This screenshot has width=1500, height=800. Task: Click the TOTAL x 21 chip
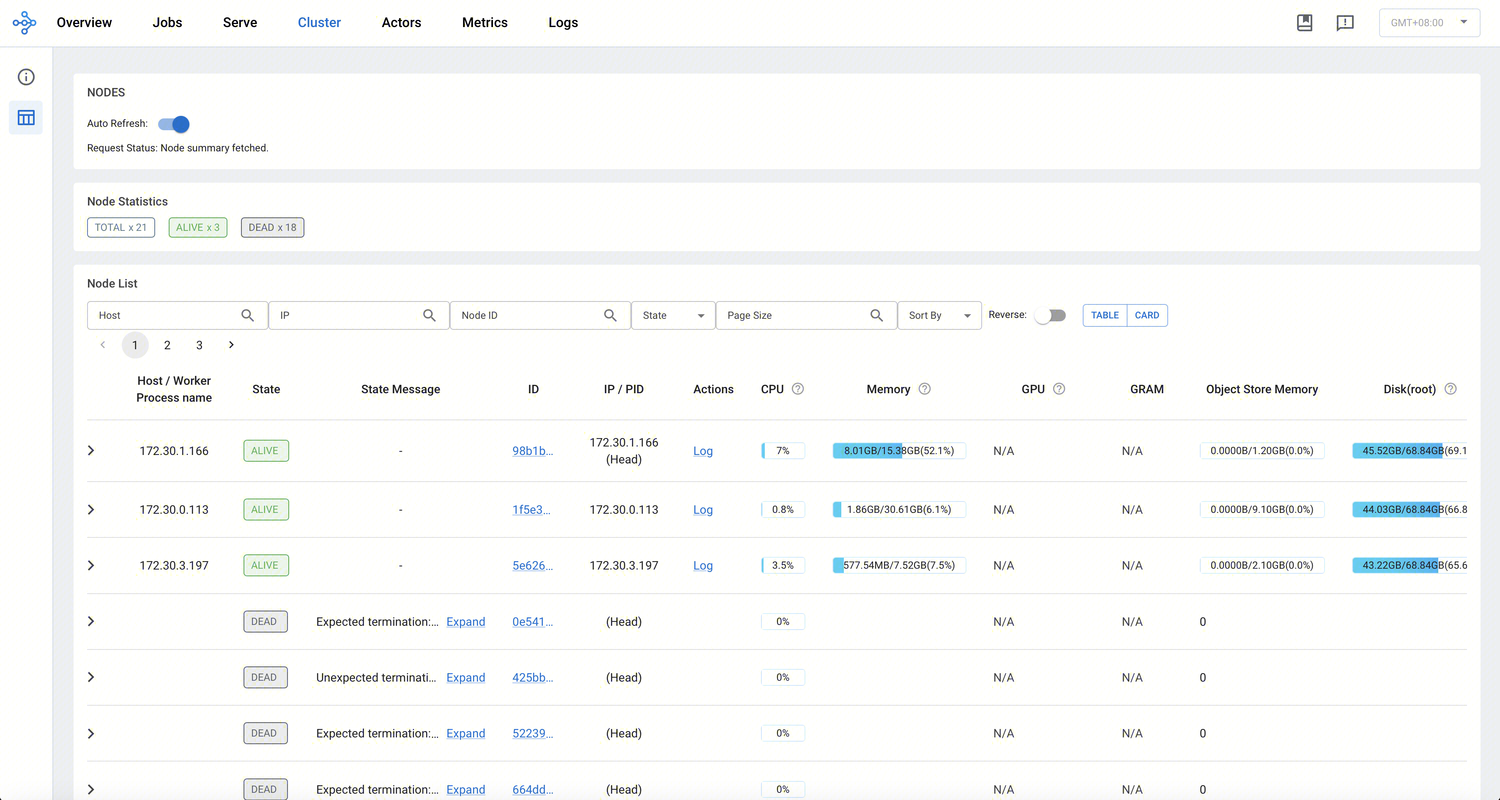pyautogui.click(x=121, y=227)
